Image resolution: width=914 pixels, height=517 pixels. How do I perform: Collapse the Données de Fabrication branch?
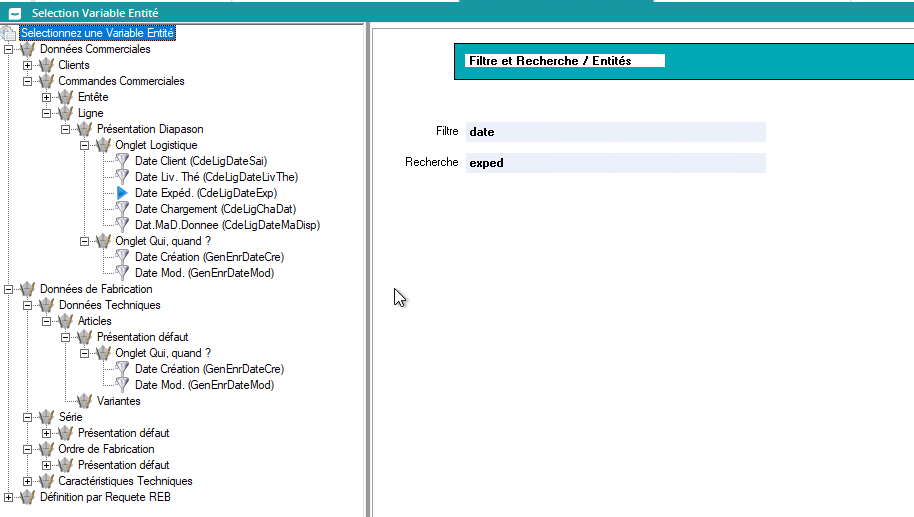click(x=9, y=289)
